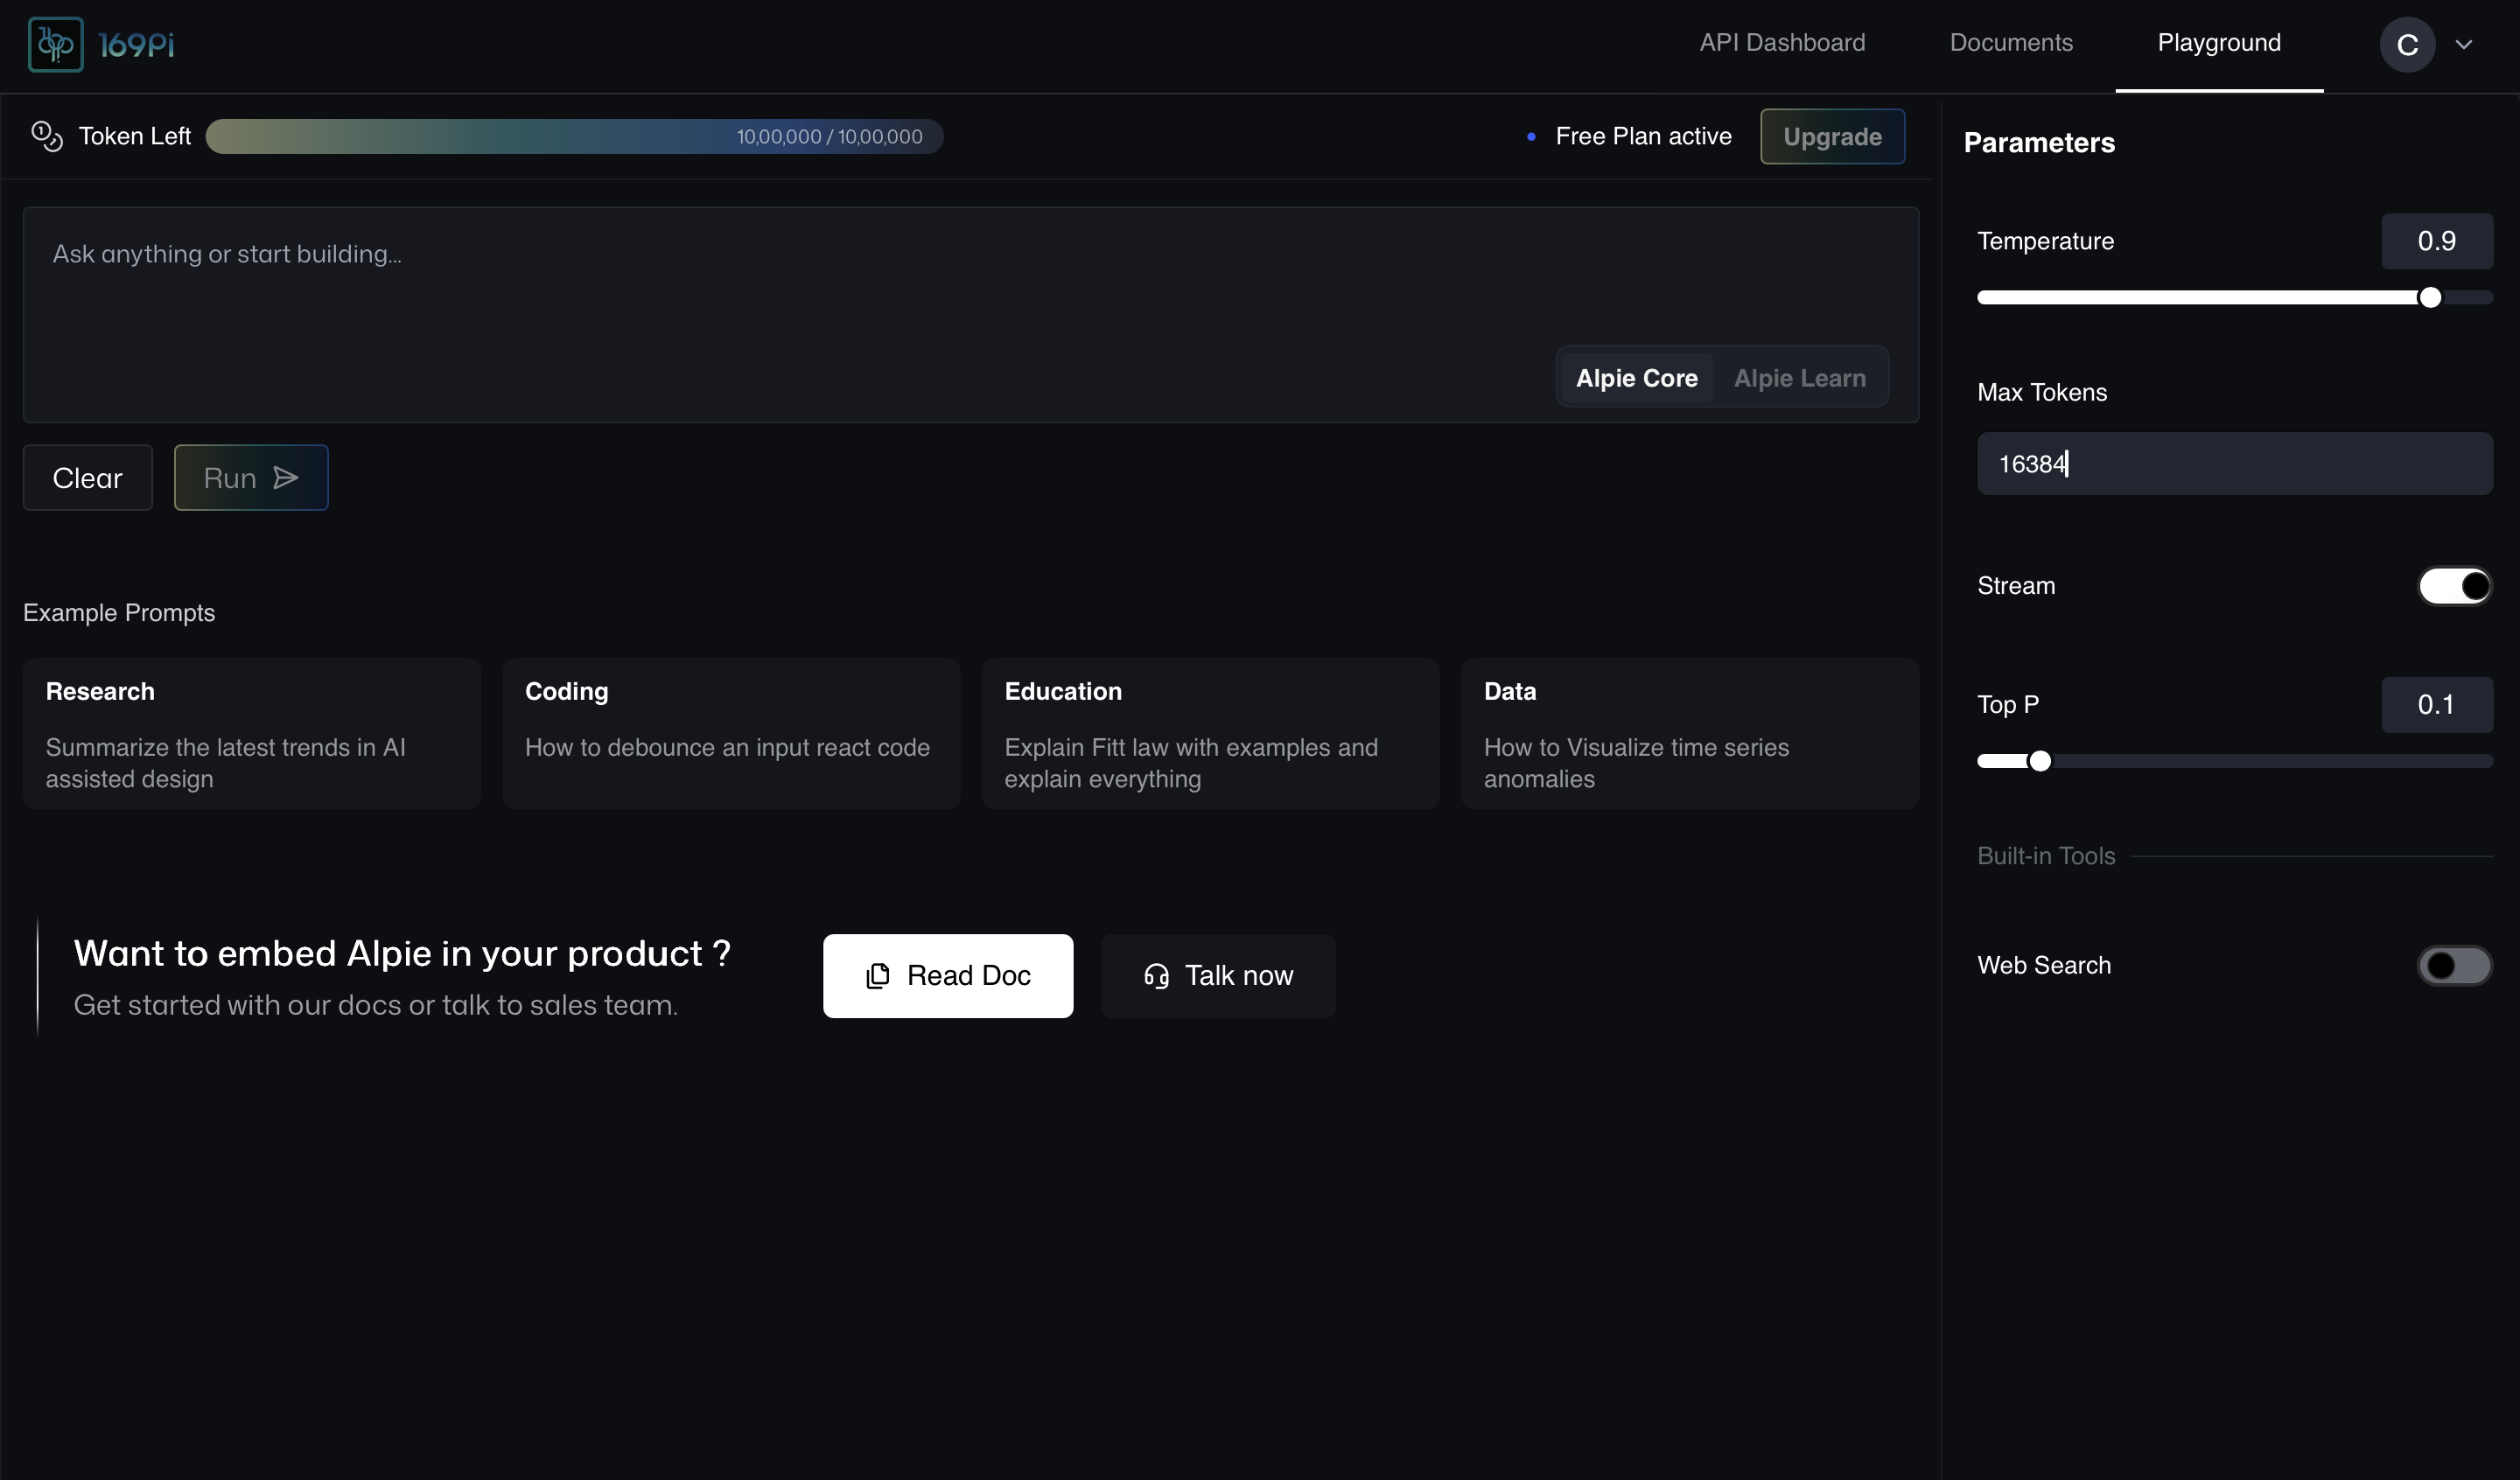Enable the Web Search toggle
Screen dimensions: 2520x1480
[x=2455, y=965]
